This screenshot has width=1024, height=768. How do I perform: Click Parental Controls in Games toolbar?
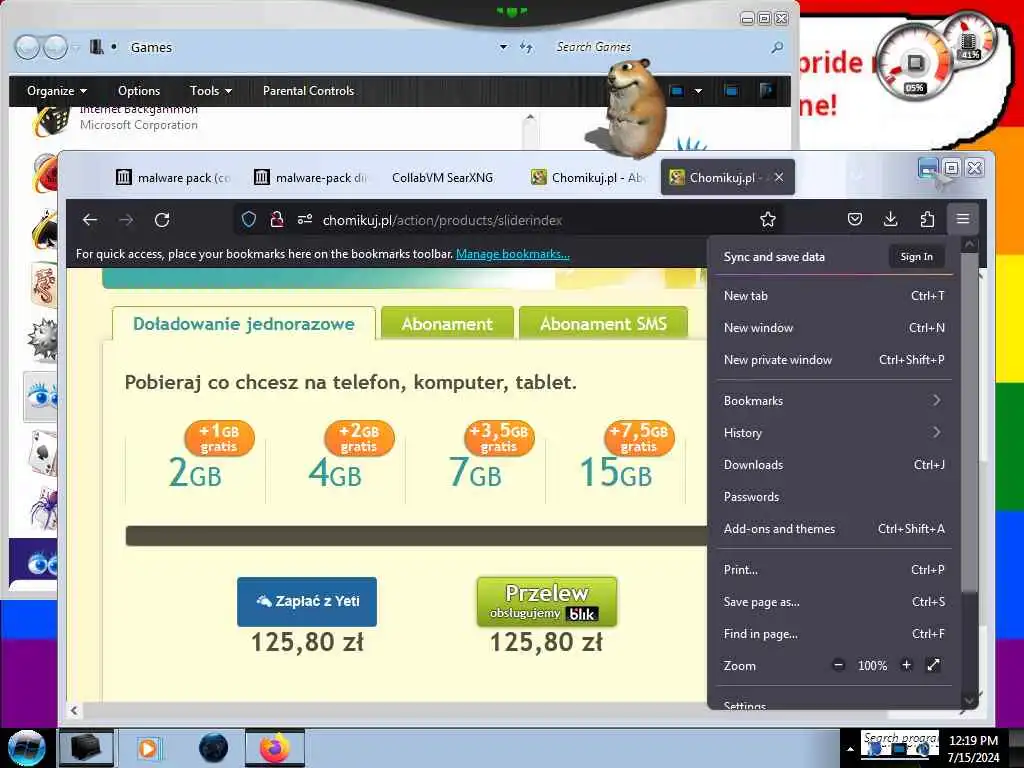(308, 91)
